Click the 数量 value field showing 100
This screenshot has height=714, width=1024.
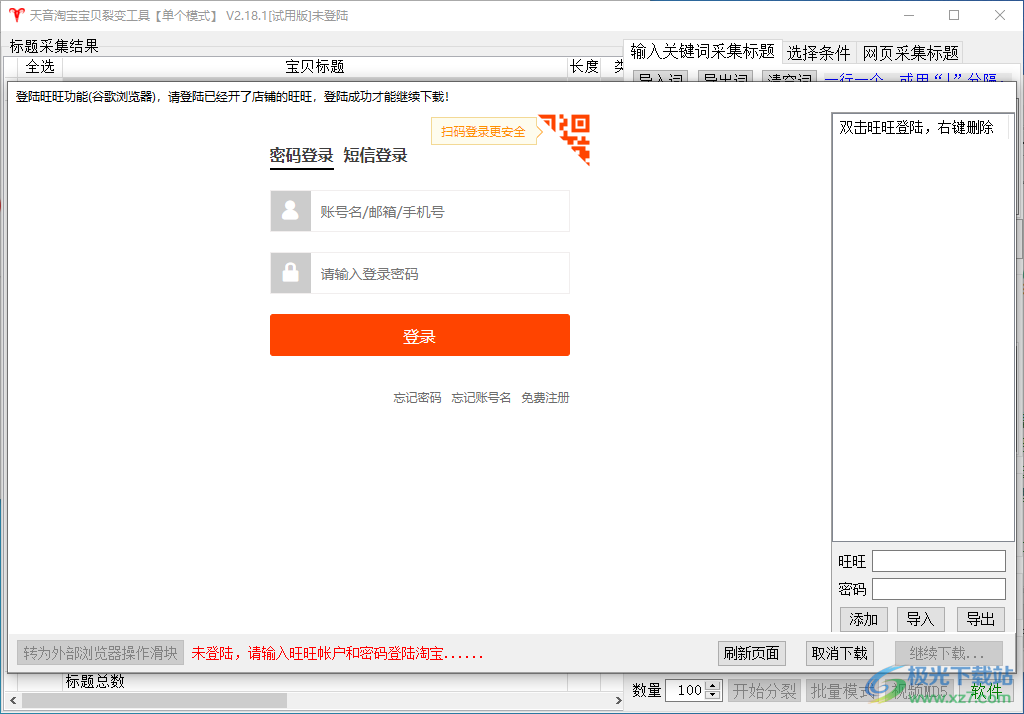tap(687, 690)
